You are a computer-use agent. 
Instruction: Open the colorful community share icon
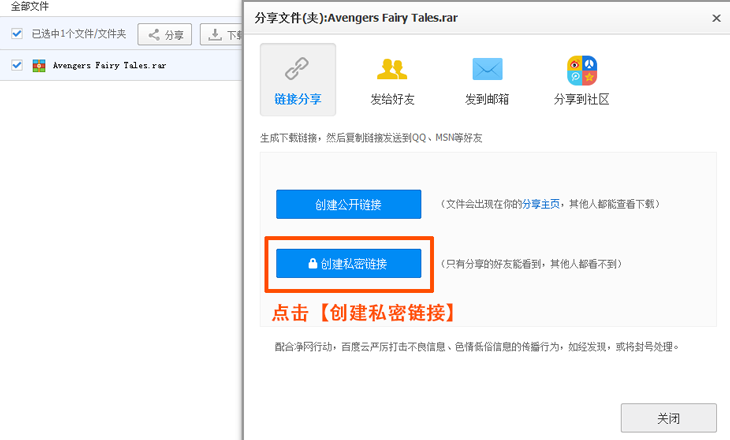(581, 69)
